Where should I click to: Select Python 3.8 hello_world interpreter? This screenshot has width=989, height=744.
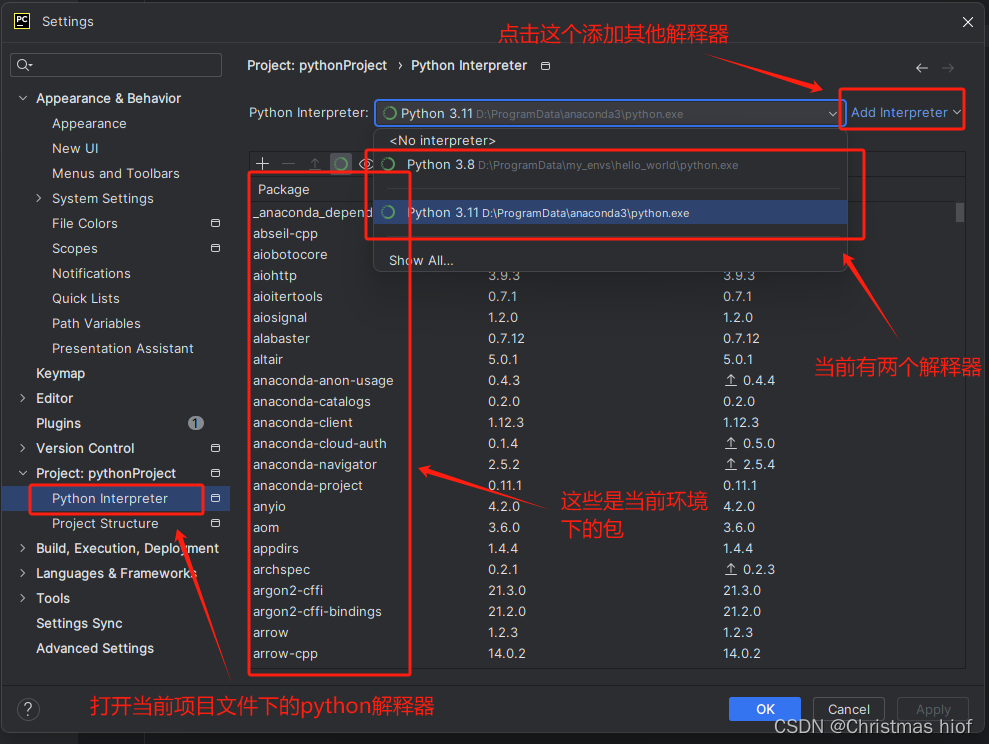pyautogui.click(x=610, y=165)
